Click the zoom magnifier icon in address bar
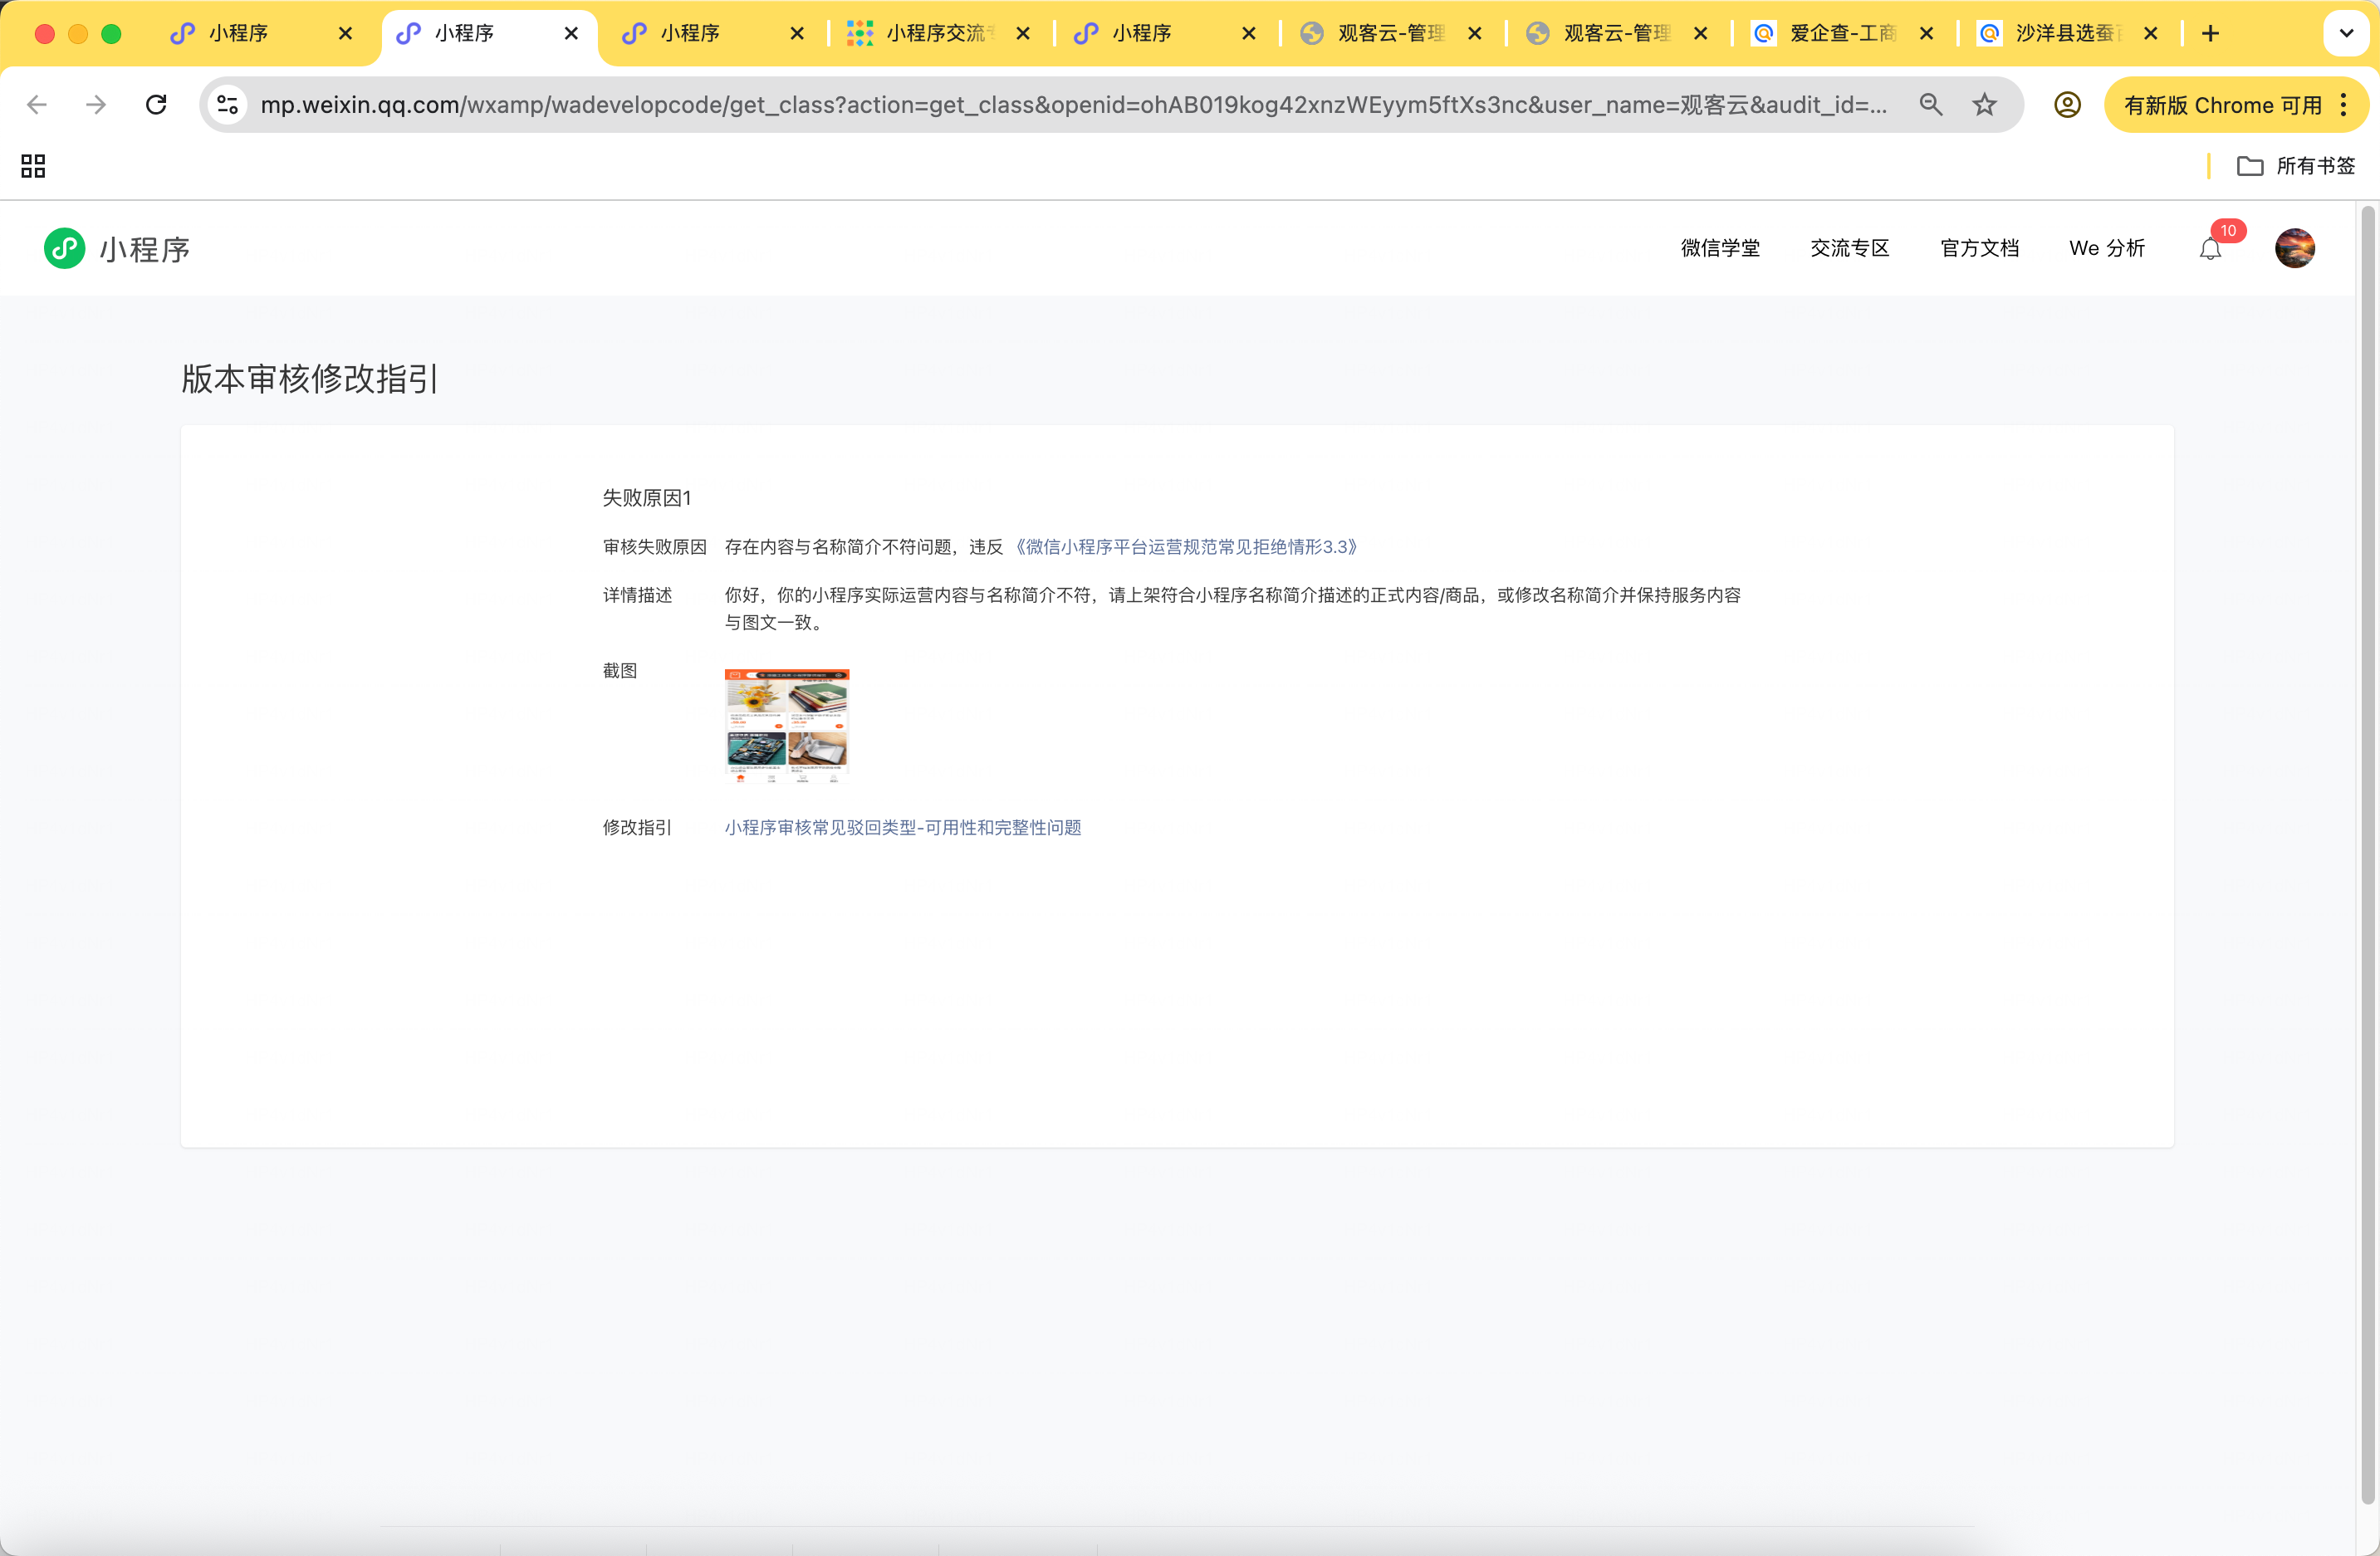Viewport: 2380px width, 1556px height. coord(1930,105)
